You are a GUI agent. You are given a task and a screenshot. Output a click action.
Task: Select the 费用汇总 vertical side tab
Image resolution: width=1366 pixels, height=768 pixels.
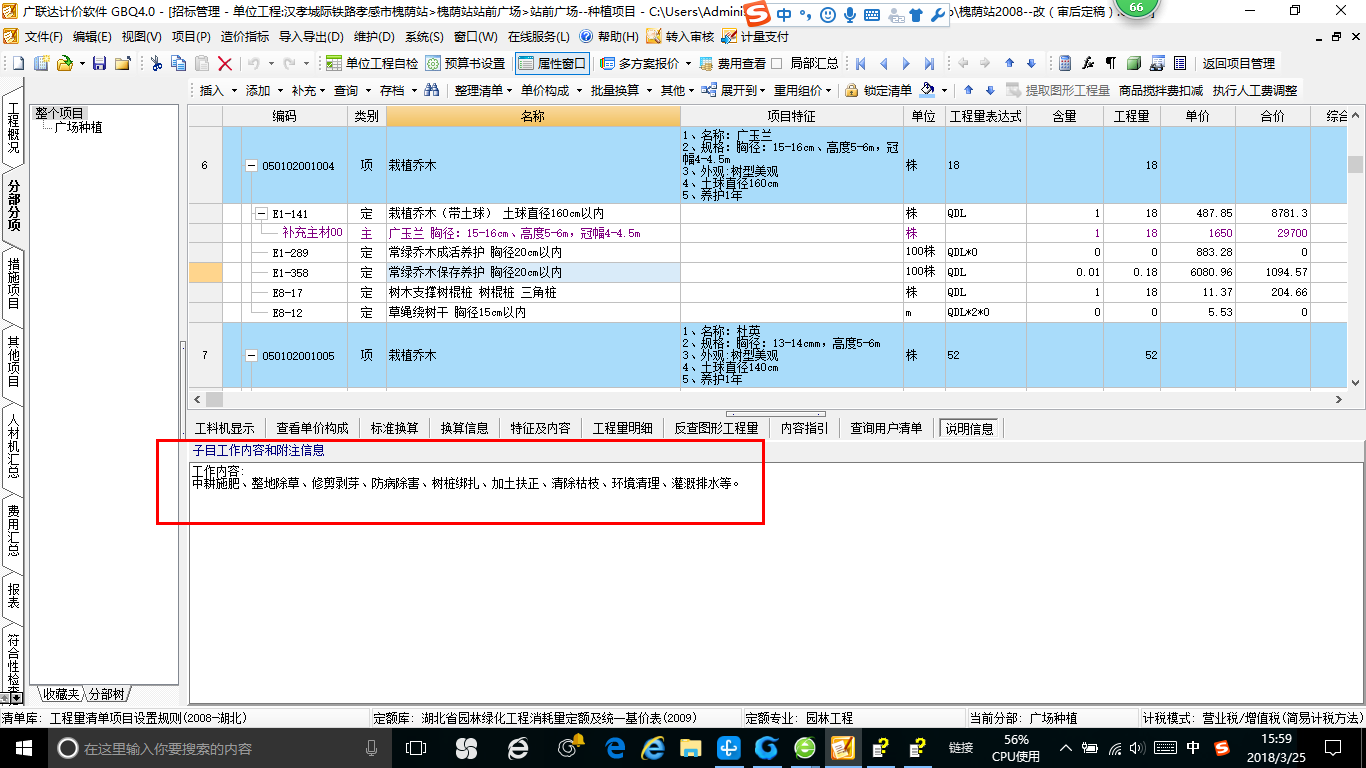tap(13, 531)
